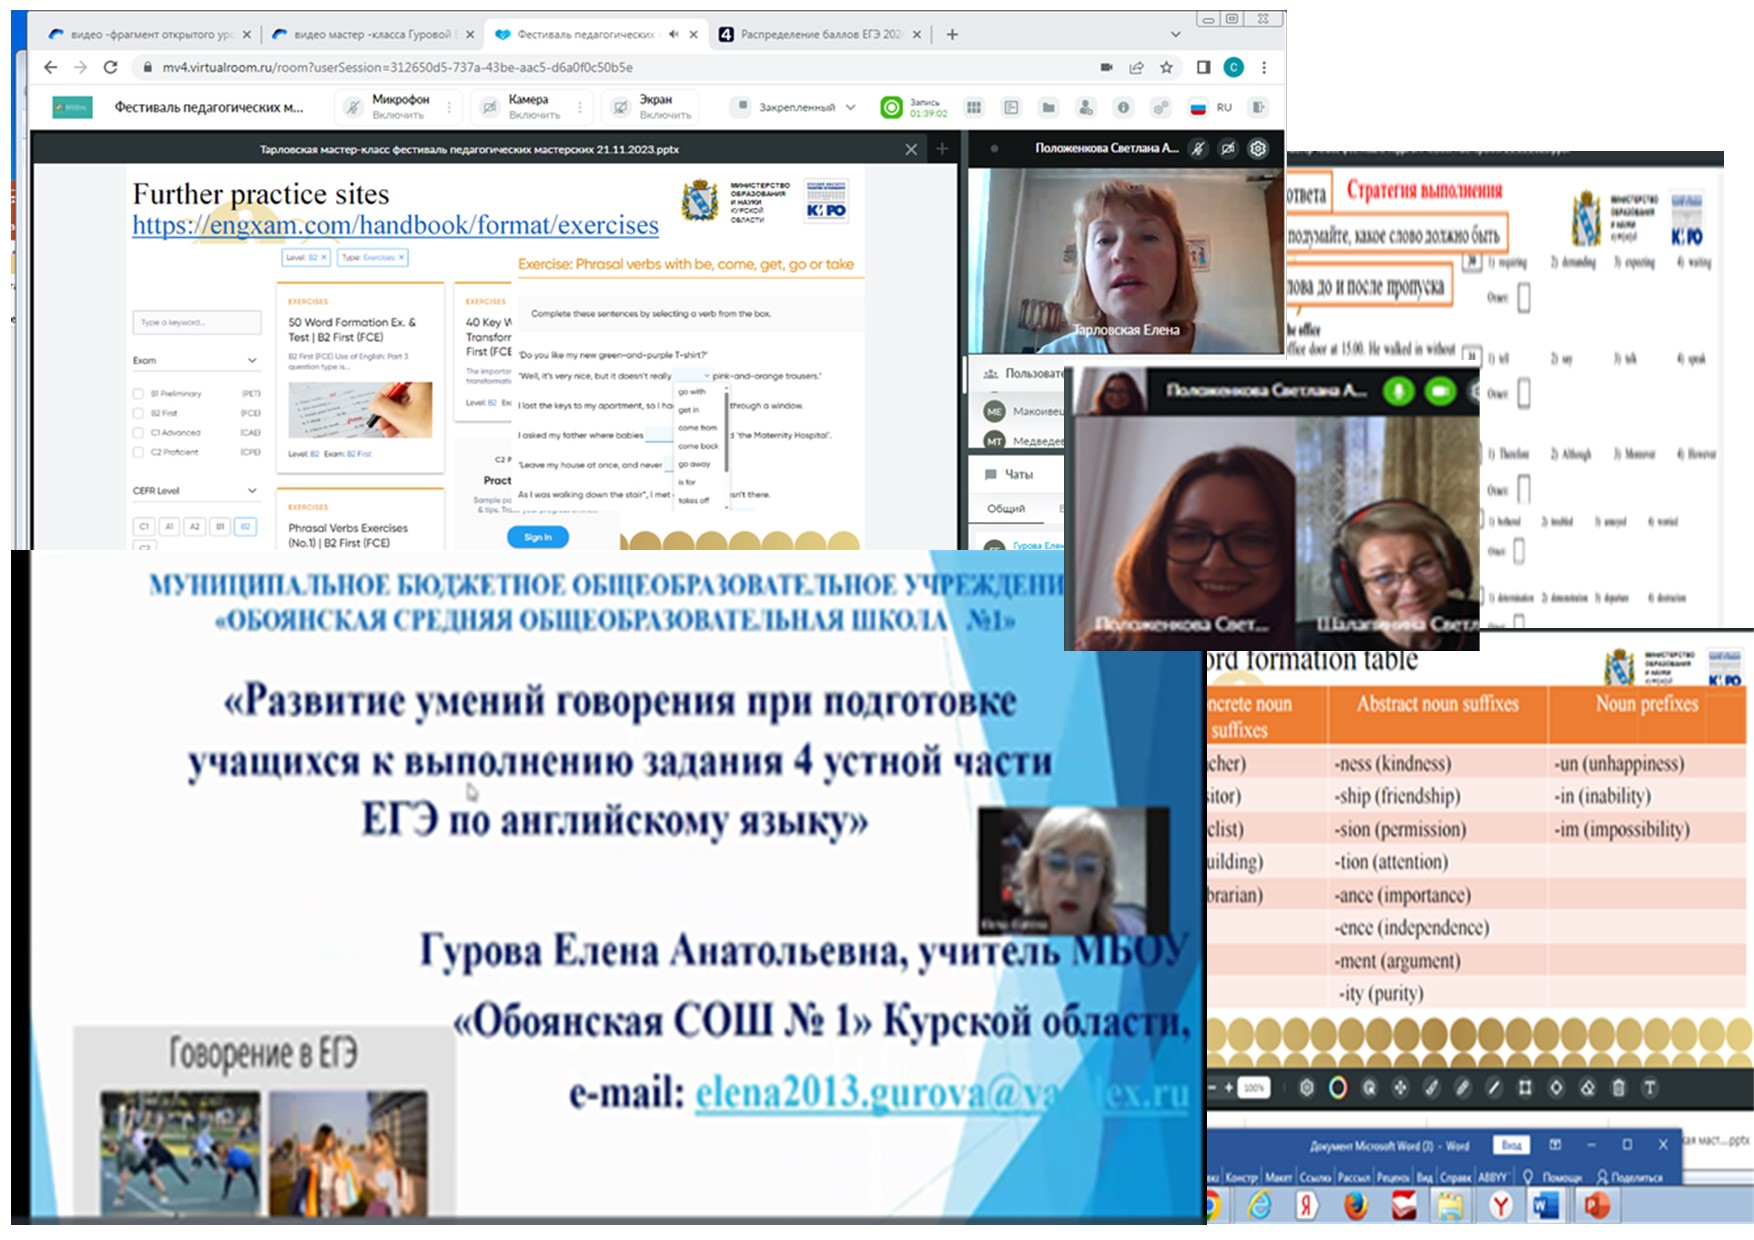Open the Chrome tab search chevron

[1175, 34]
